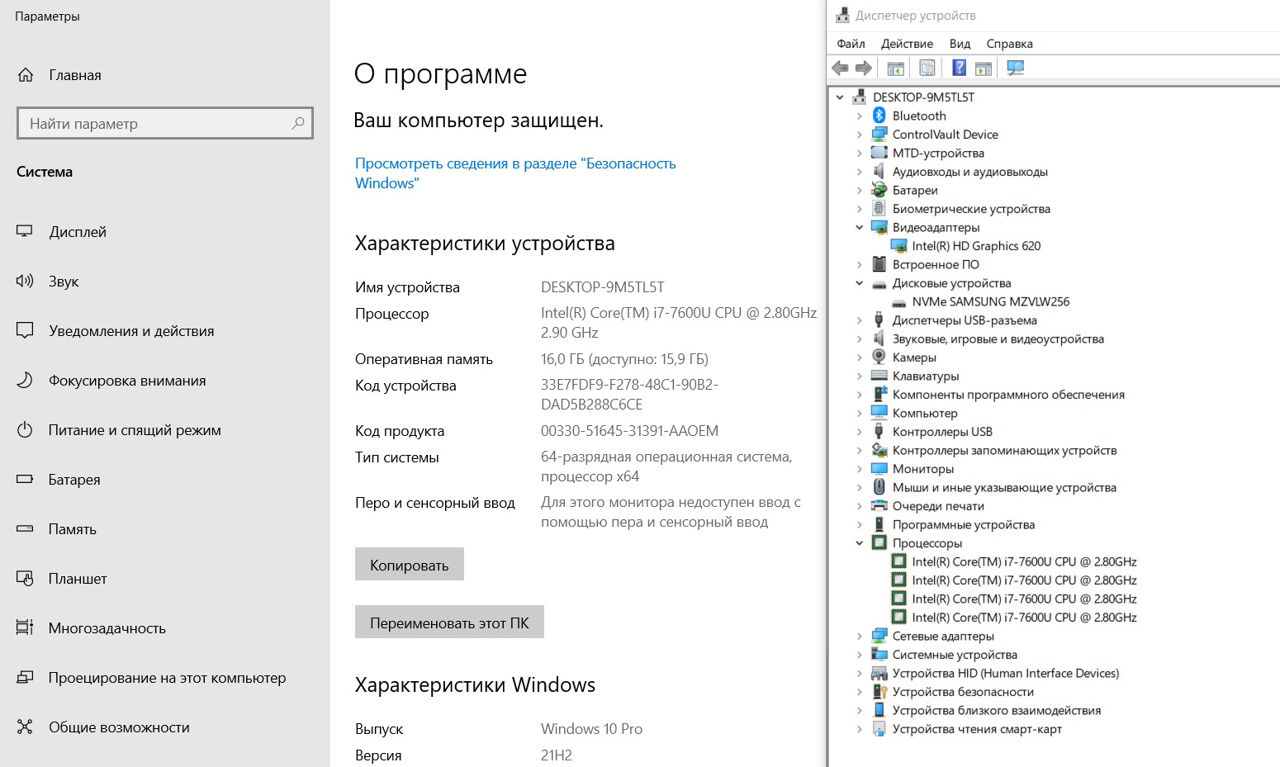Select the Встроенное ПО tree row

click(935, 265)
